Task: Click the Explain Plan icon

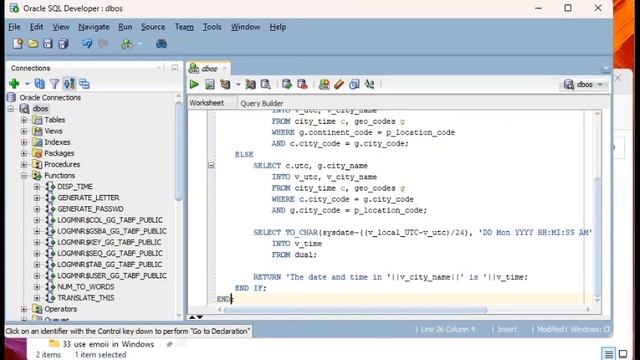Action: 225,84
